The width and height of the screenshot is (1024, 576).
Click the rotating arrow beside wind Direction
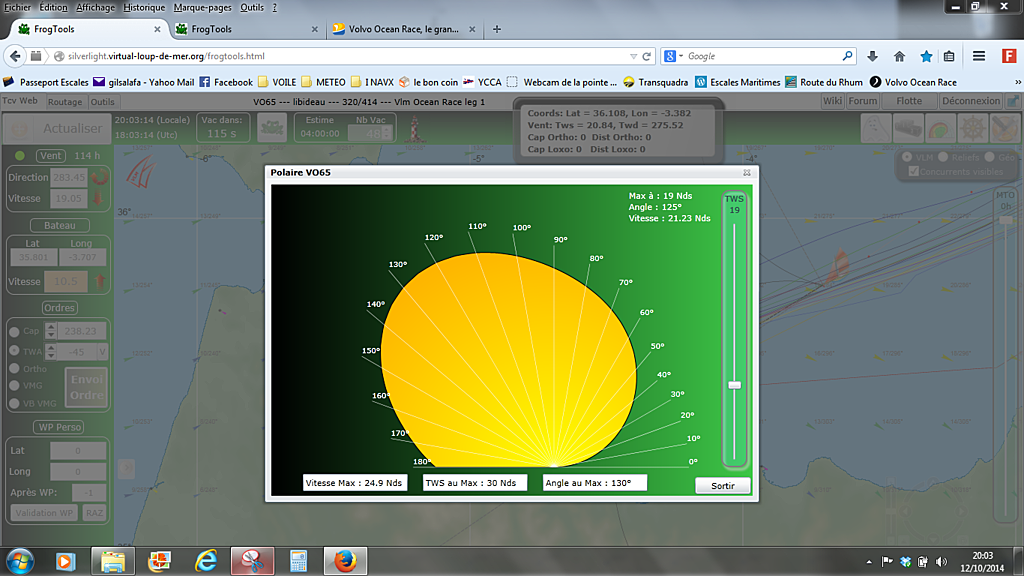tap(99, 177)
